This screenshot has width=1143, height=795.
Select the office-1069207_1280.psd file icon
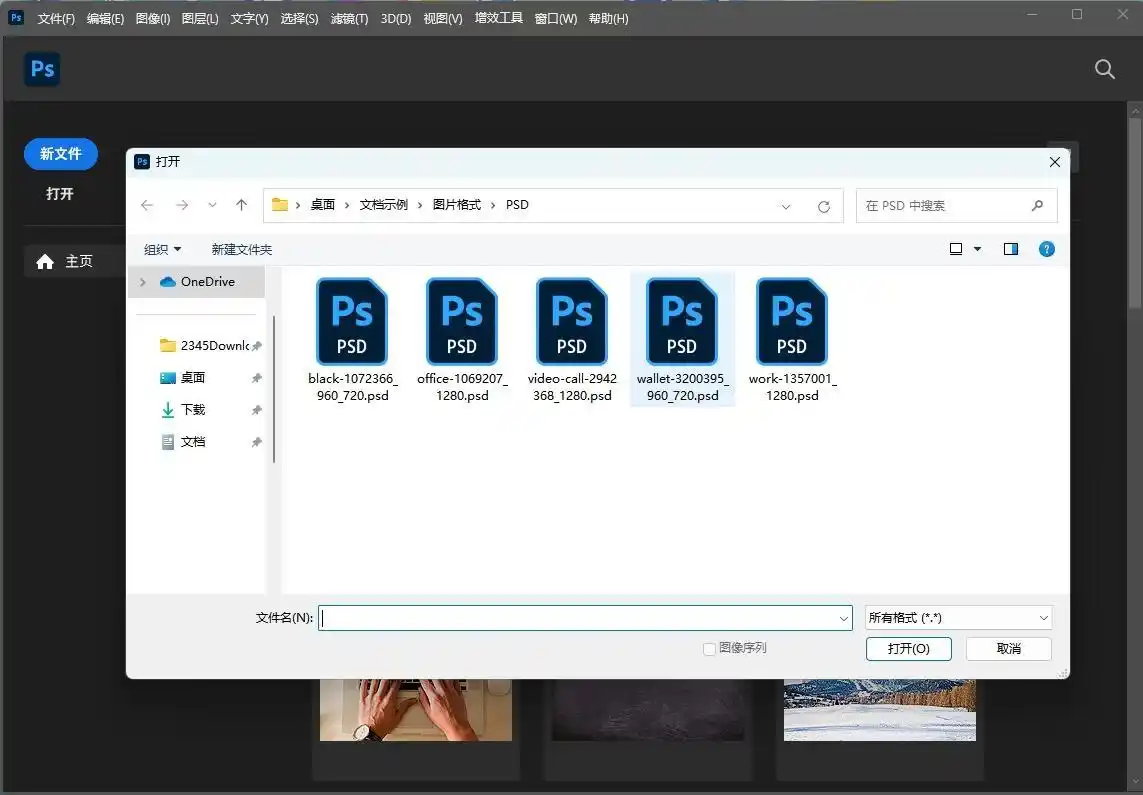coord(462,322)
